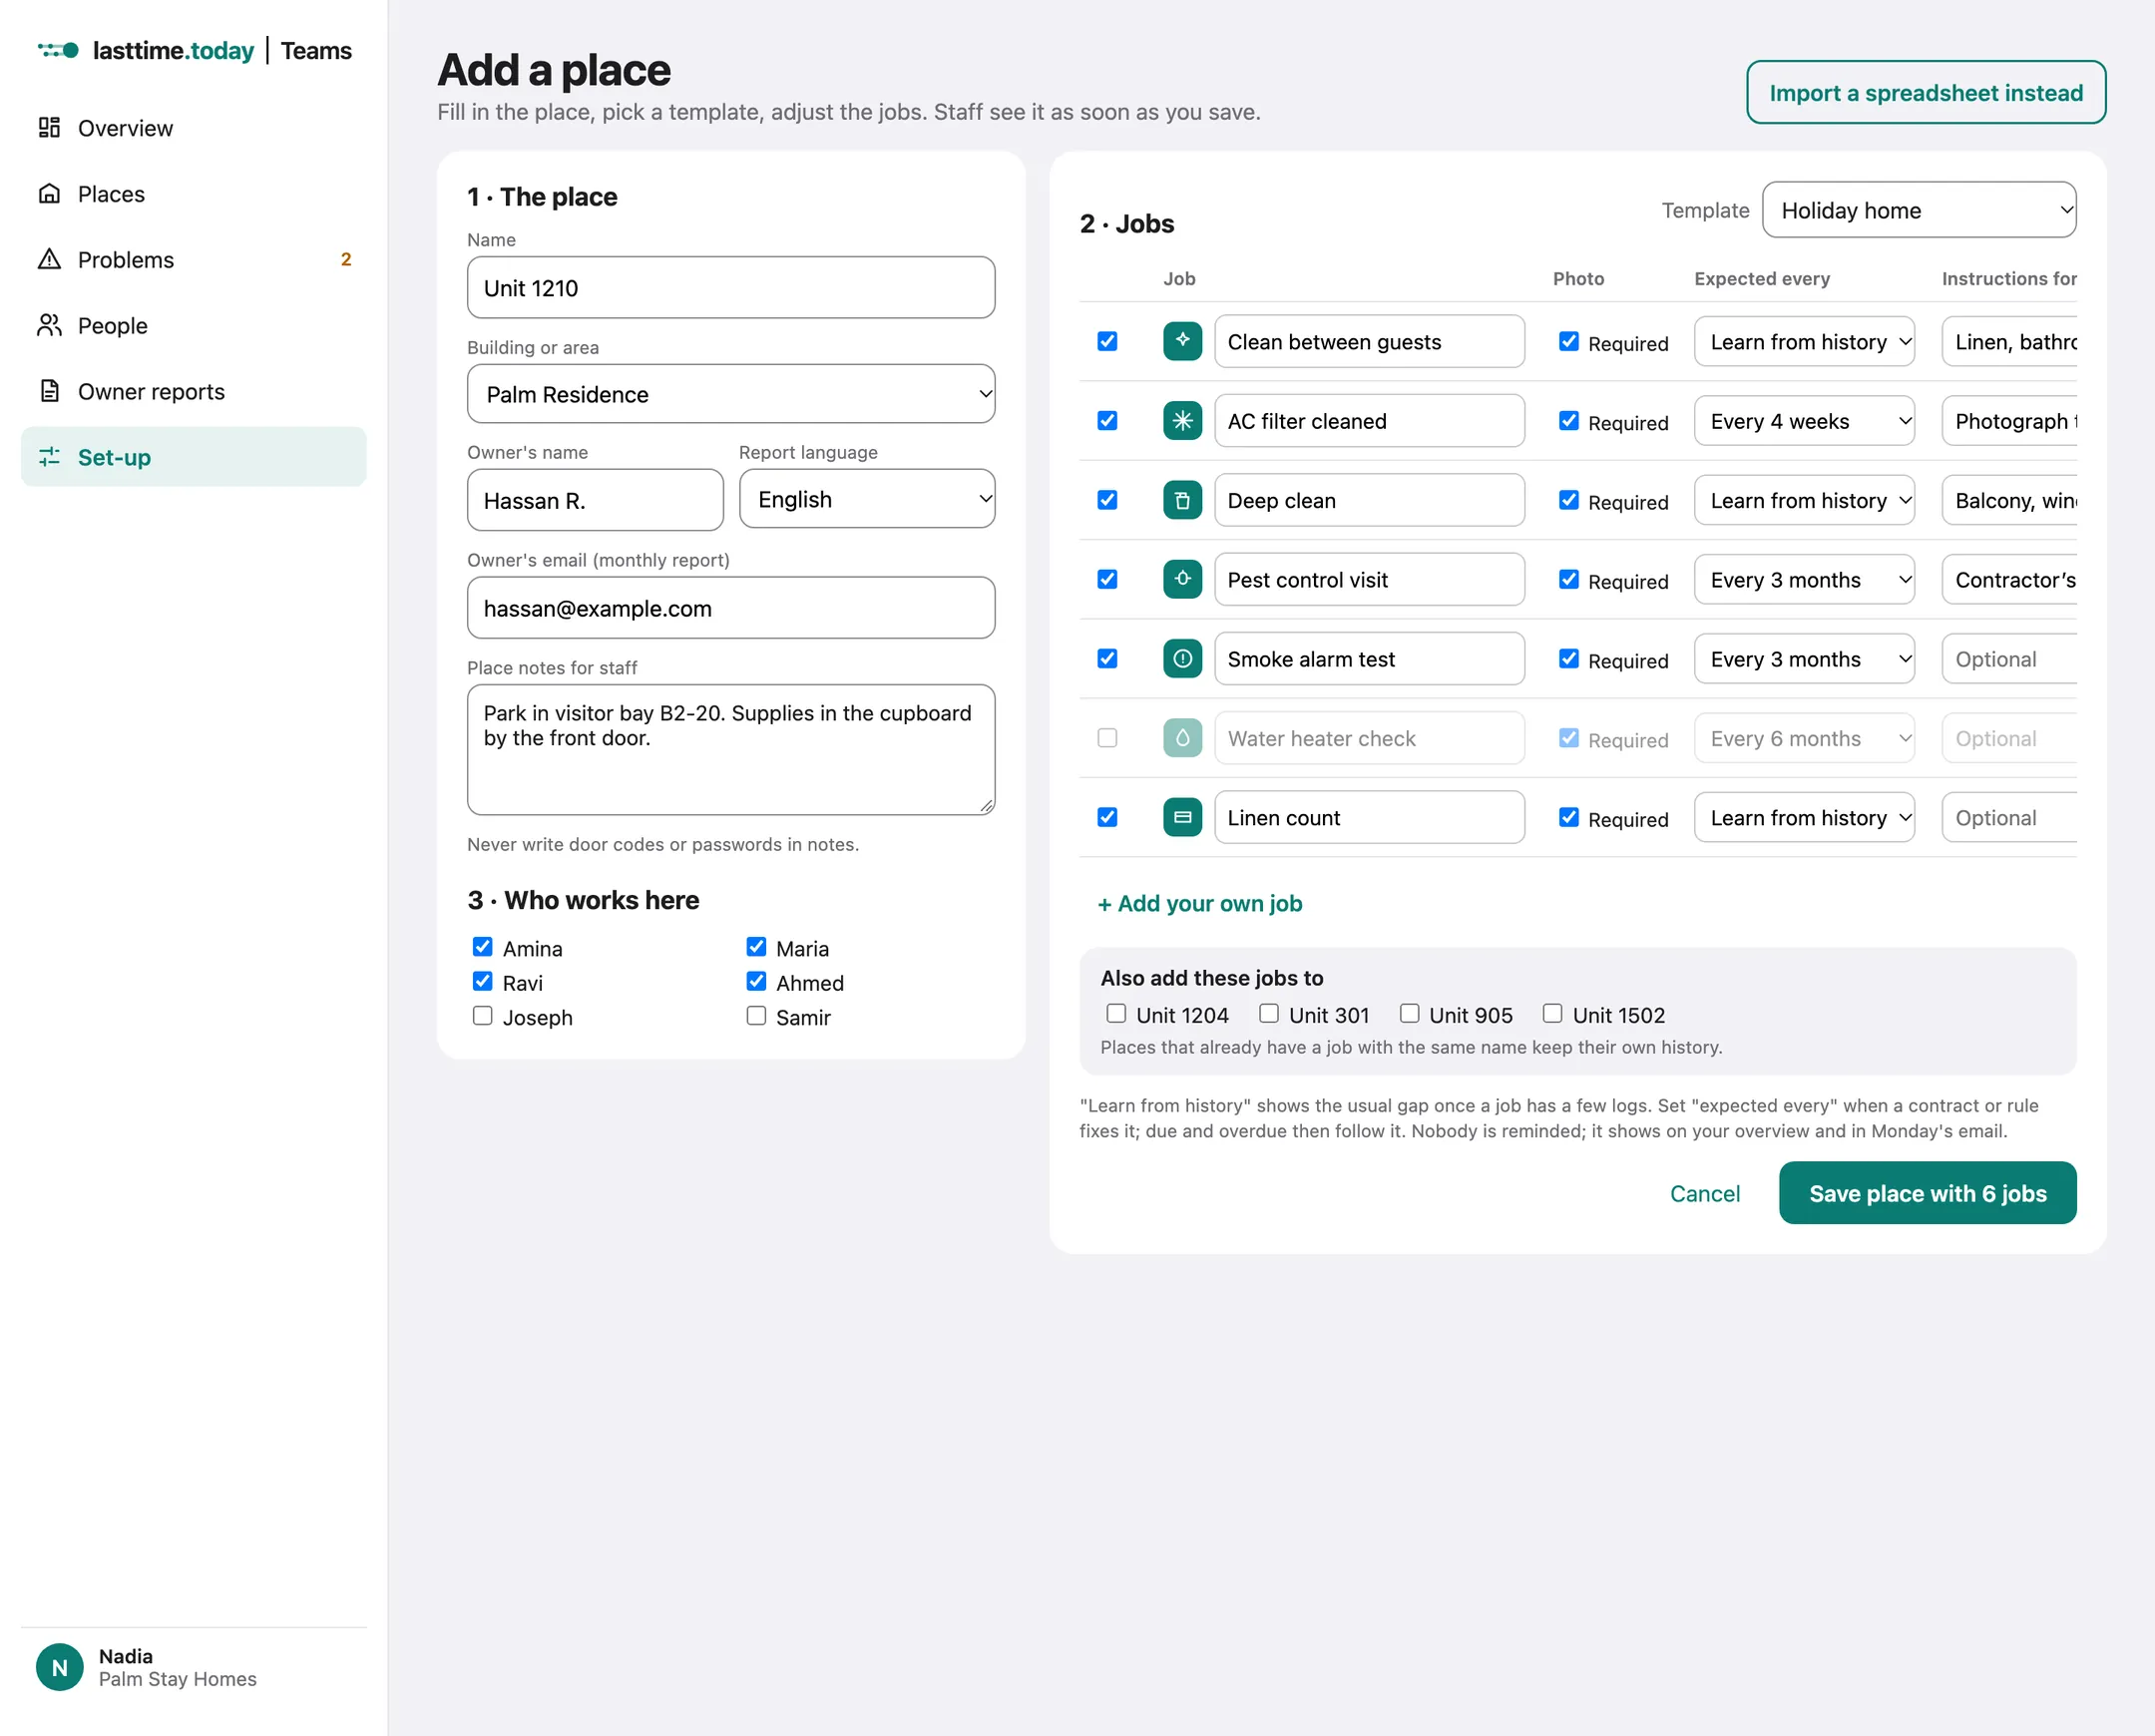Open the Overview dashboard icon
The image size is (2155, 1736).
(x=49, y=127)
